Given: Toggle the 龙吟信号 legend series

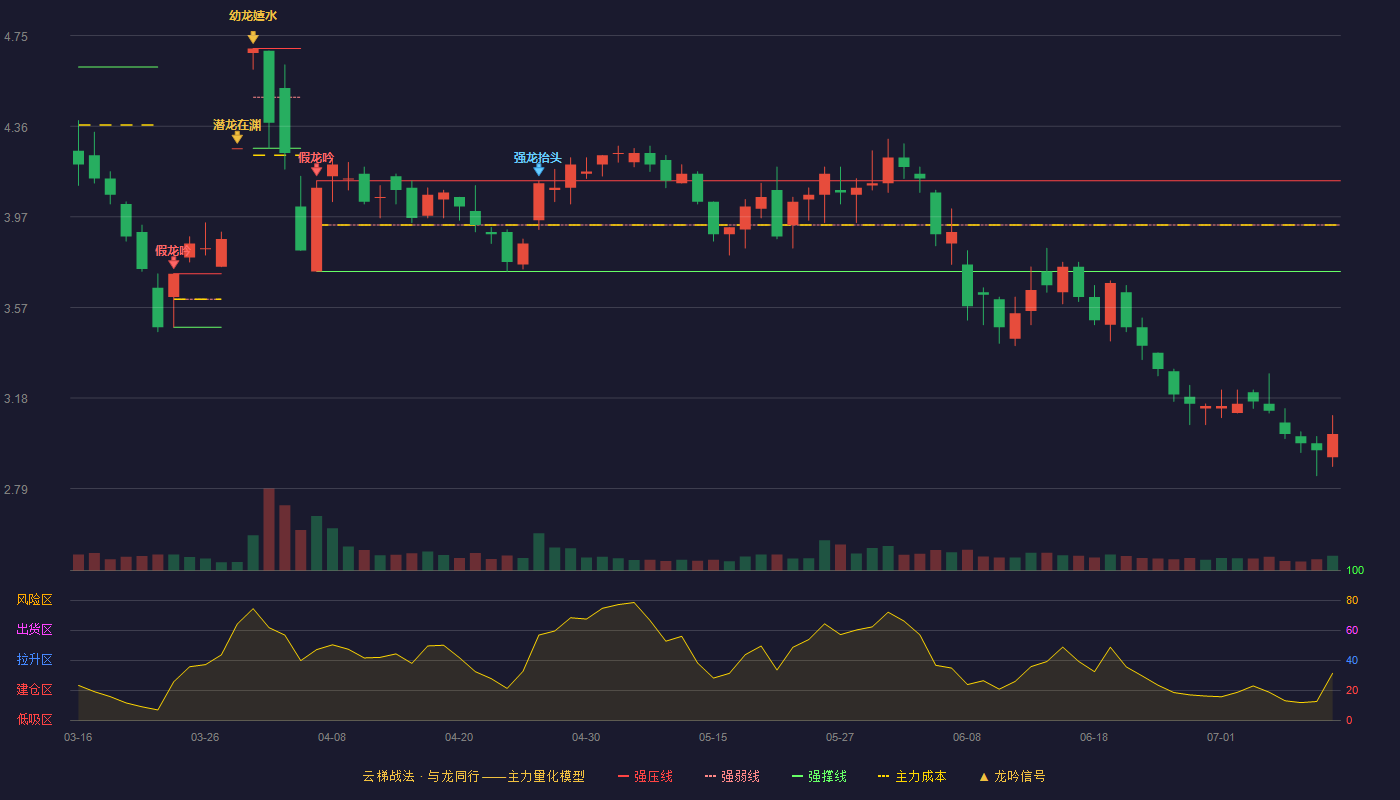Looking at the screenshot, I should point(1012,776).
